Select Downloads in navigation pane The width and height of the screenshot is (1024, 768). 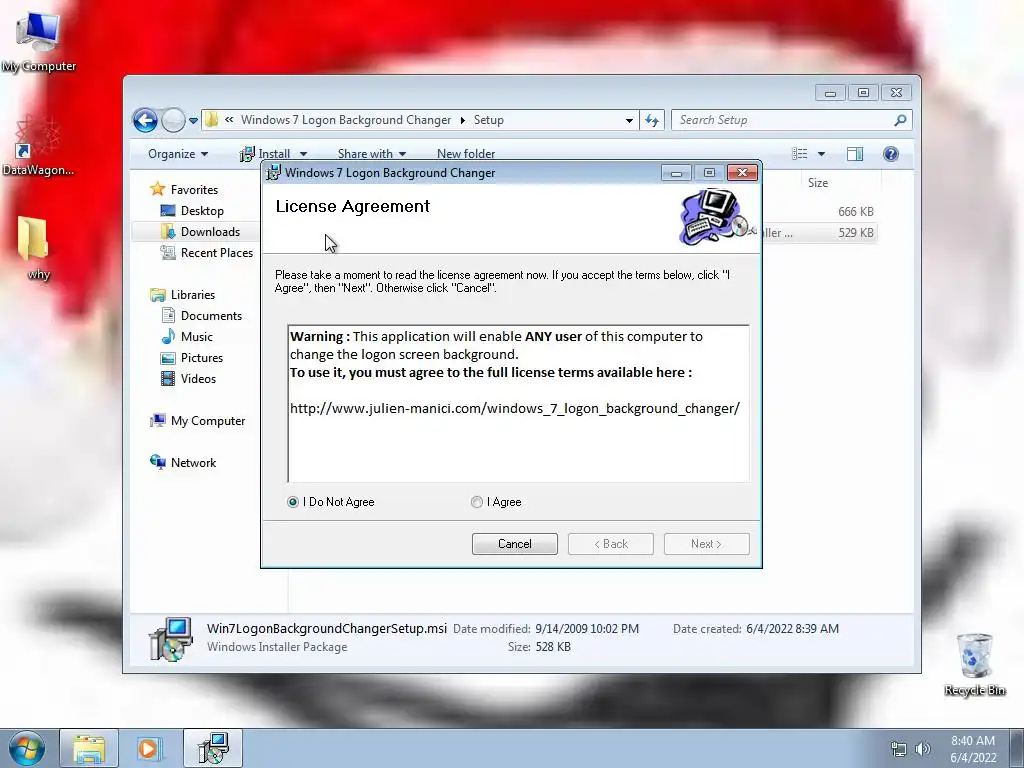pos(210,232)
